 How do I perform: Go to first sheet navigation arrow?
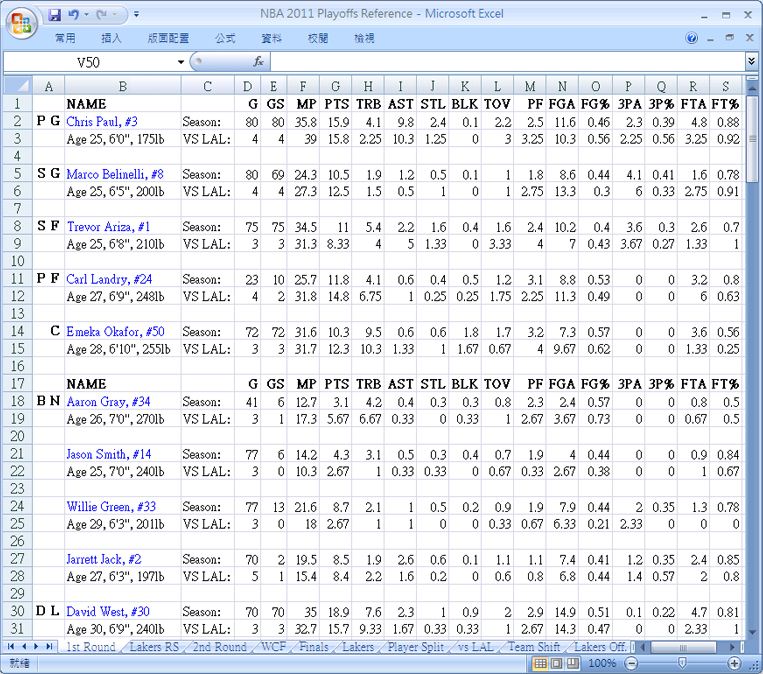(11, 647)
